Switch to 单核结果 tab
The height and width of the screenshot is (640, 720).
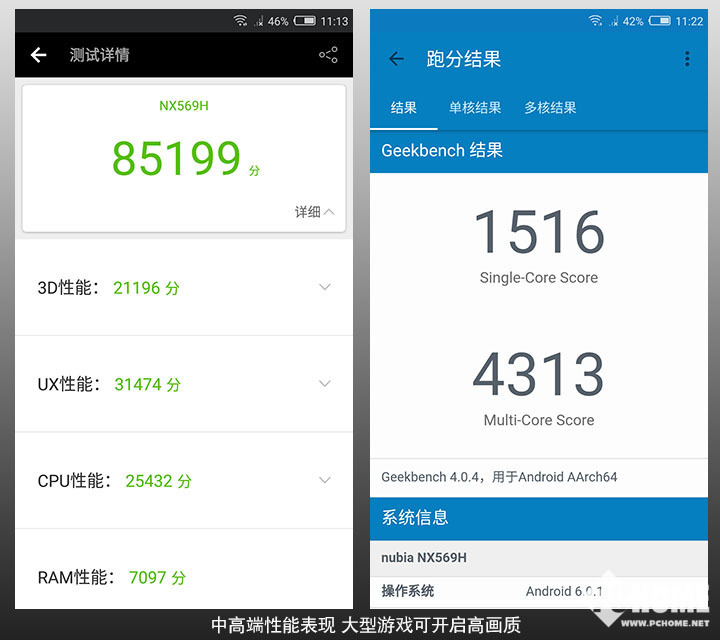point(475,108)
